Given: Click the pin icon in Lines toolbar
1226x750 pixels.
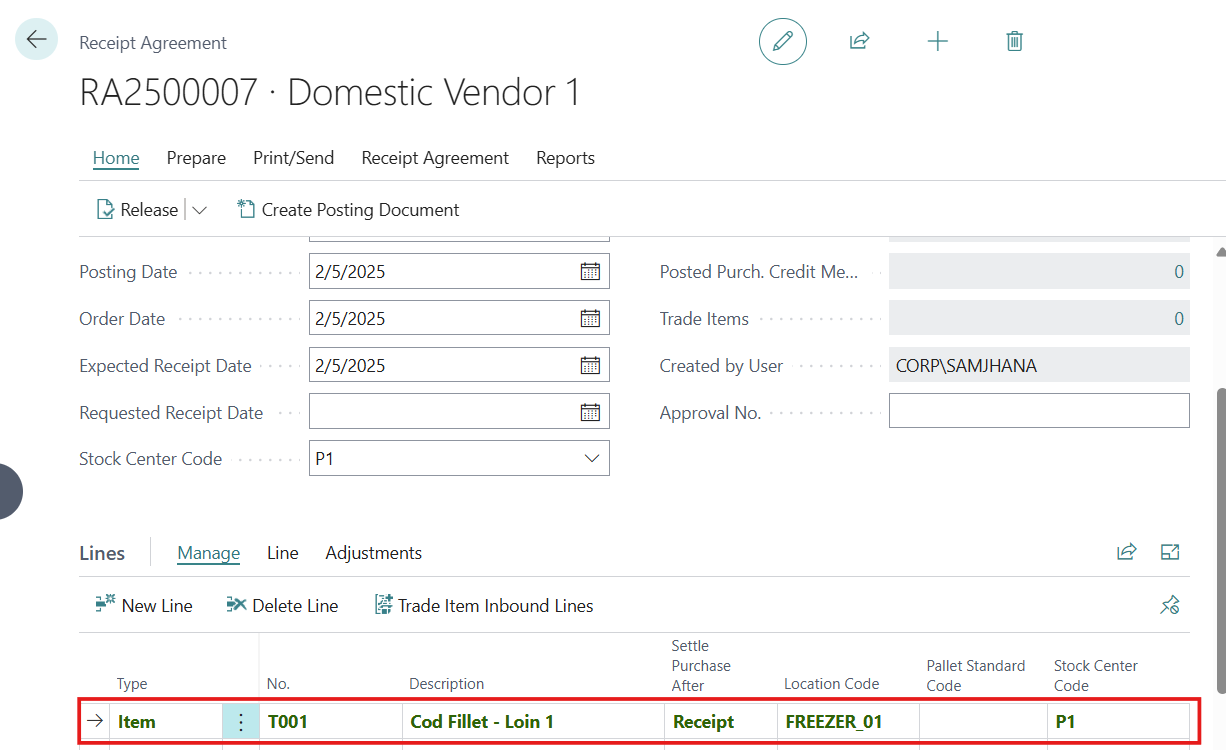Looking at the screenshot, I should [x=1169, y=605].
